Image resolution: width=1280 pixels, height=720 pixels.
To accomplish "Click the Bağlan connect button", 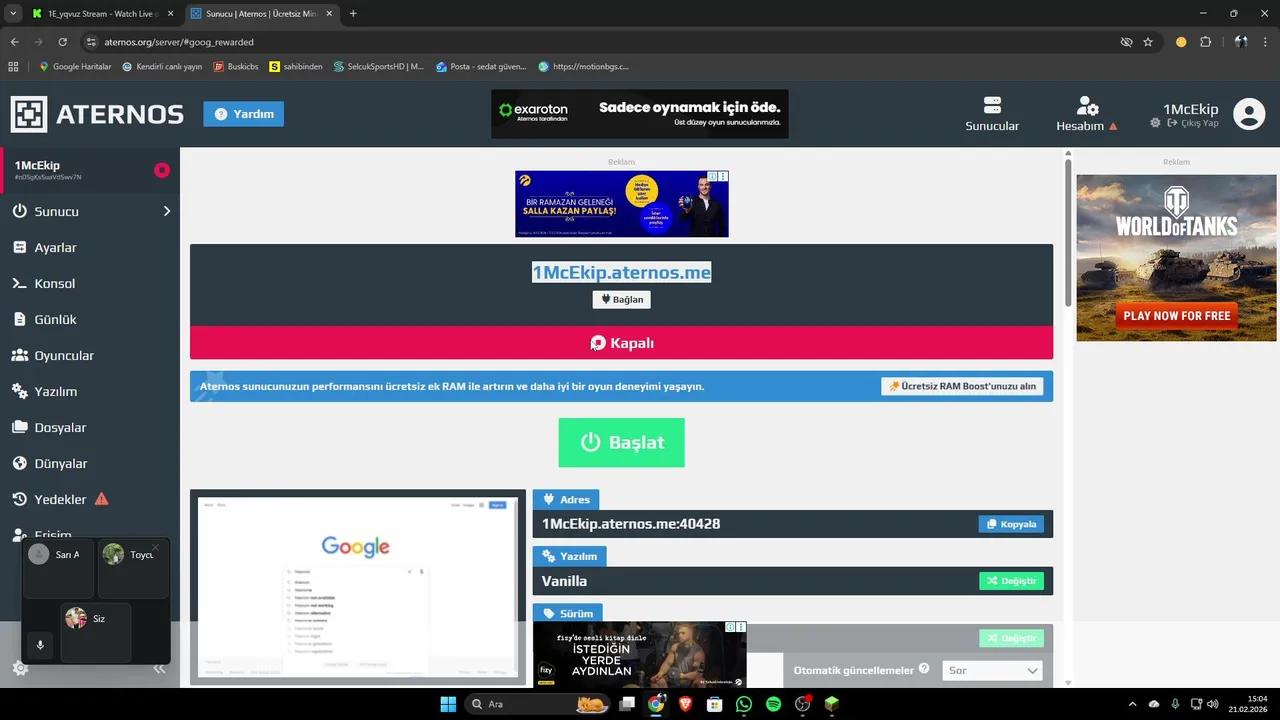I will (621, 299).
